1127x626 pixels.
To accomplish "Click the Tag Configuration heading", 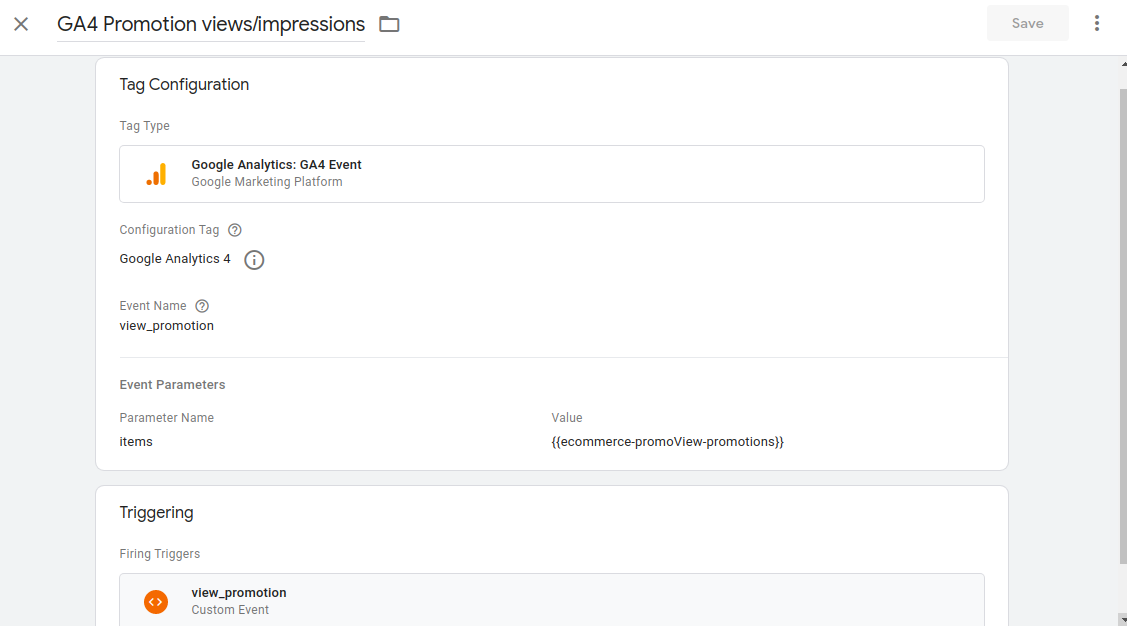I will 184,85.
